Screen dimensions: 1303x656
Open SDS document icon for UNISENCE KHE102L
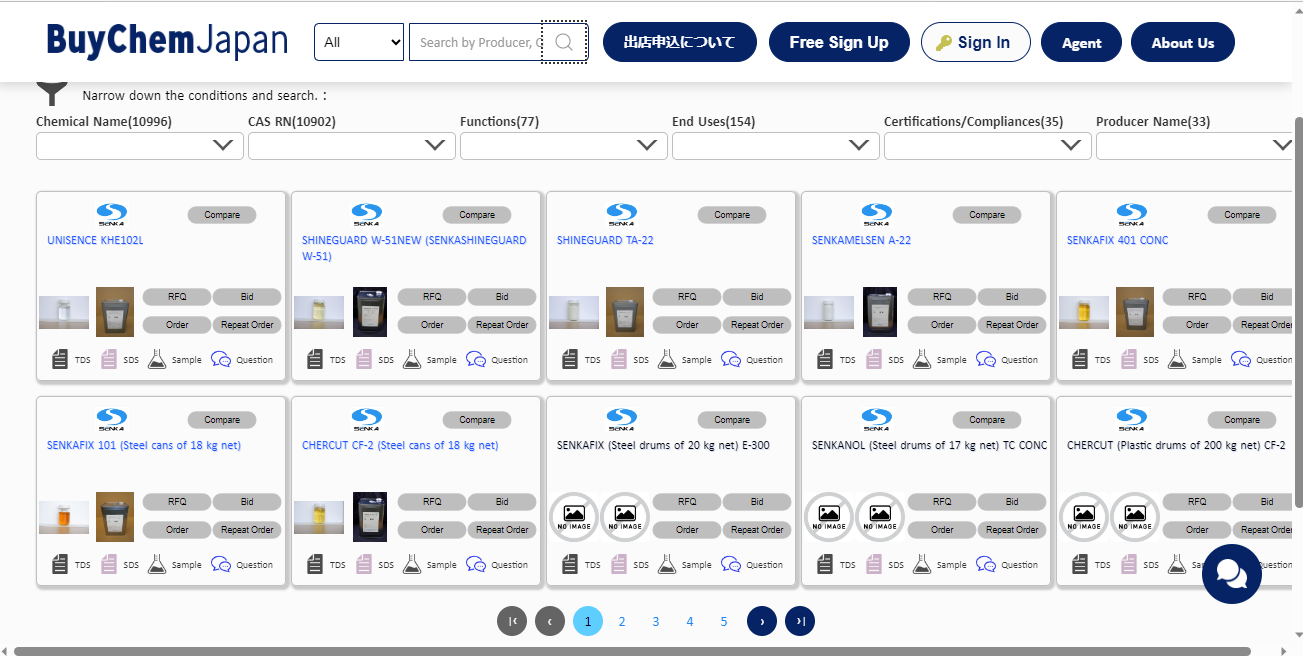point(109,359)
